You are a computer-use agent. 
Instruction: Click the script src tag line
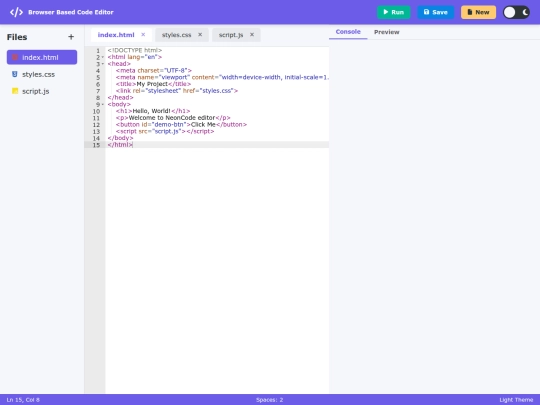[165, 131]
